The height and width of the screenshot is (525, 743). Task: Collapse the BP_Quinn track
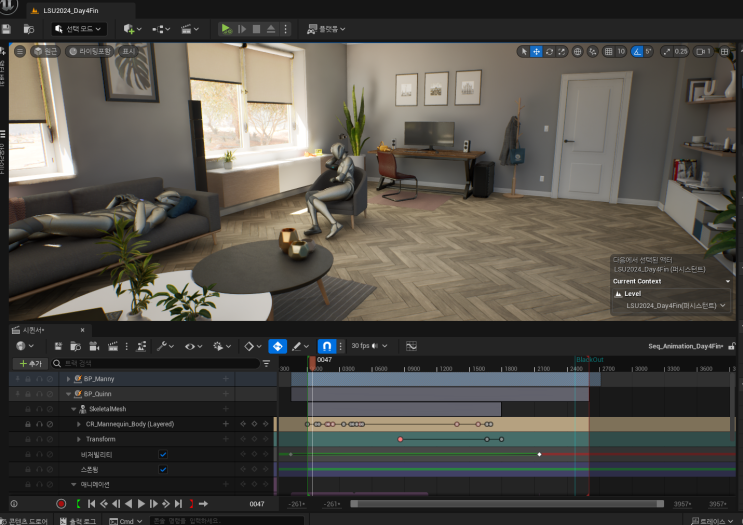[69, 394]
